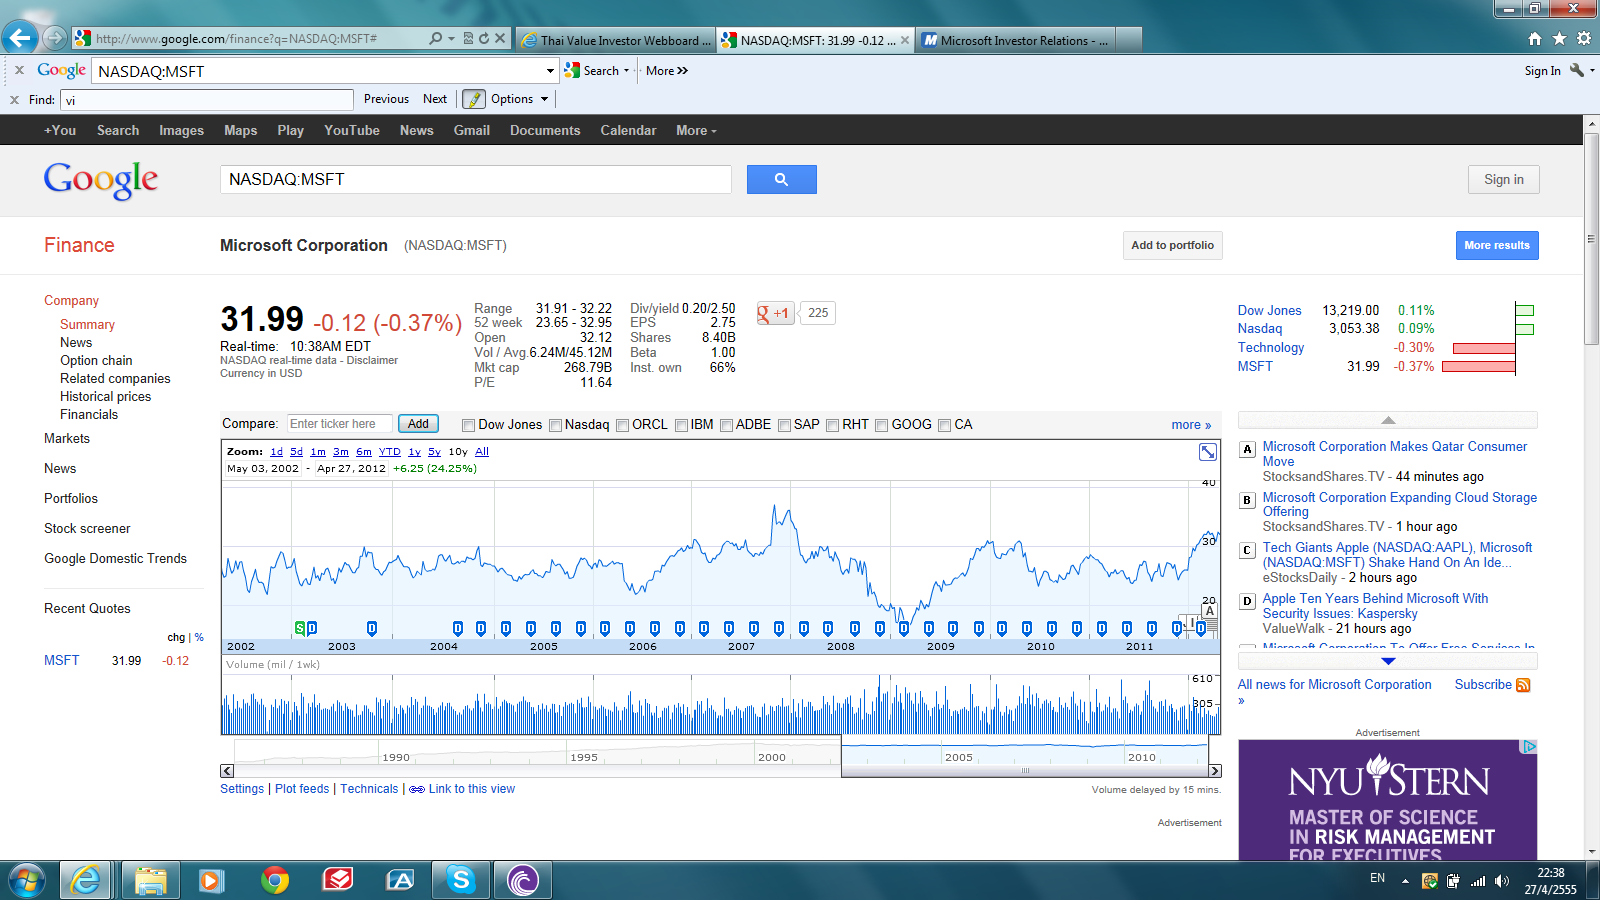Open Skype from the taskbar

tap(461, 880)
